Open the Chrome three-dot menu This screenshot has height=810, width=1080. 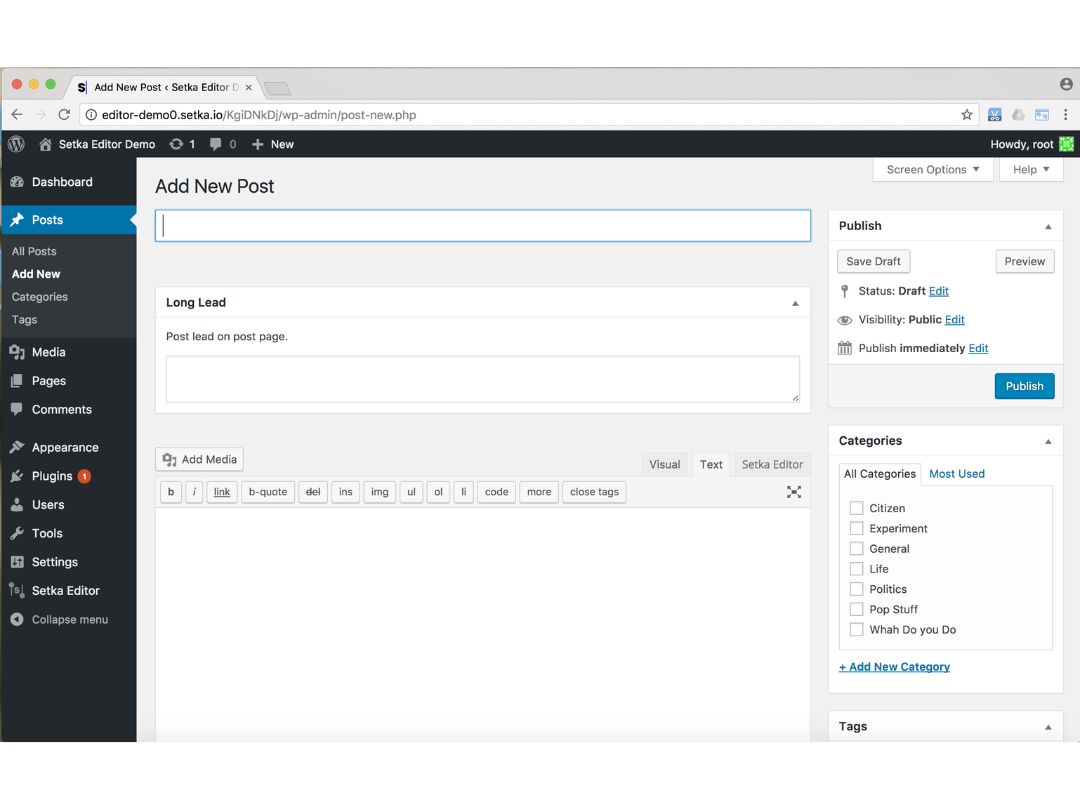click(x=1065, y=115)
